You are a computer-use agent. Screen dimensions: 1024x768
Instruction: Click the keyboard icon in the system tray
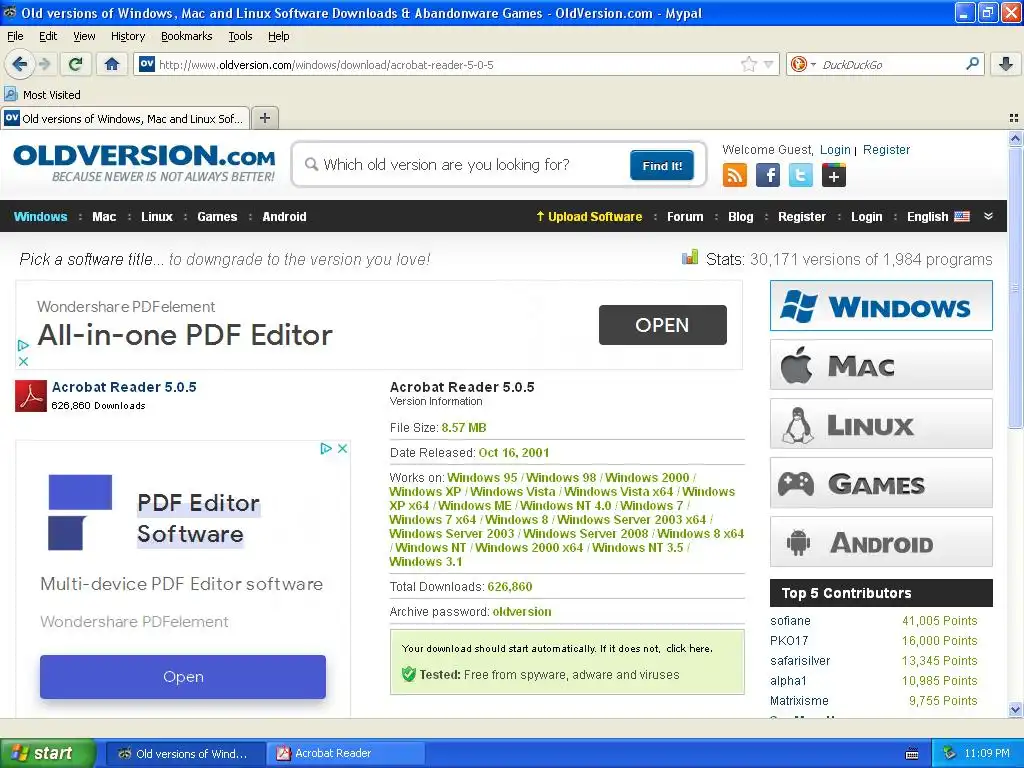coord(912,754)
